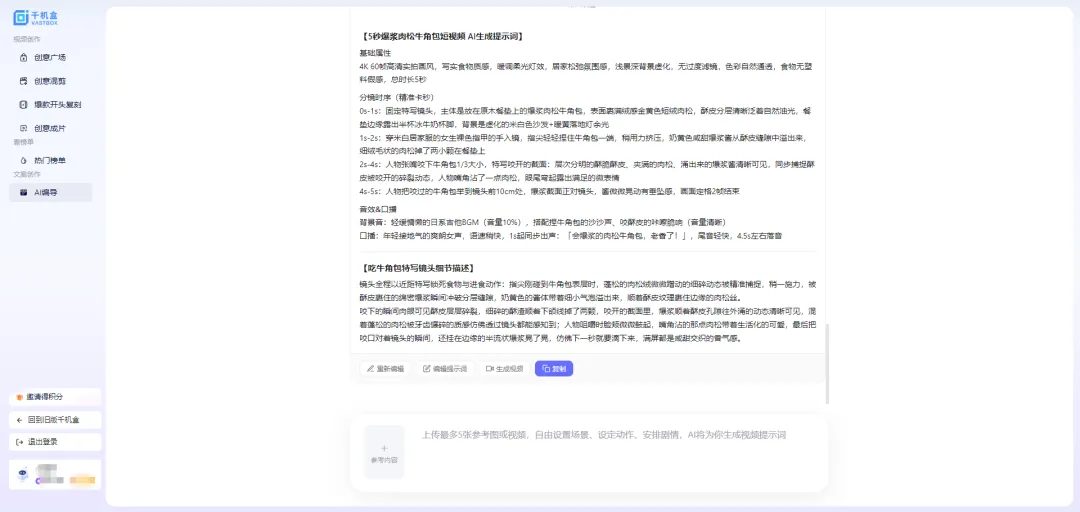1080x512 pixels.
Task: Open the 热门榜单 page
Action: 50,160
